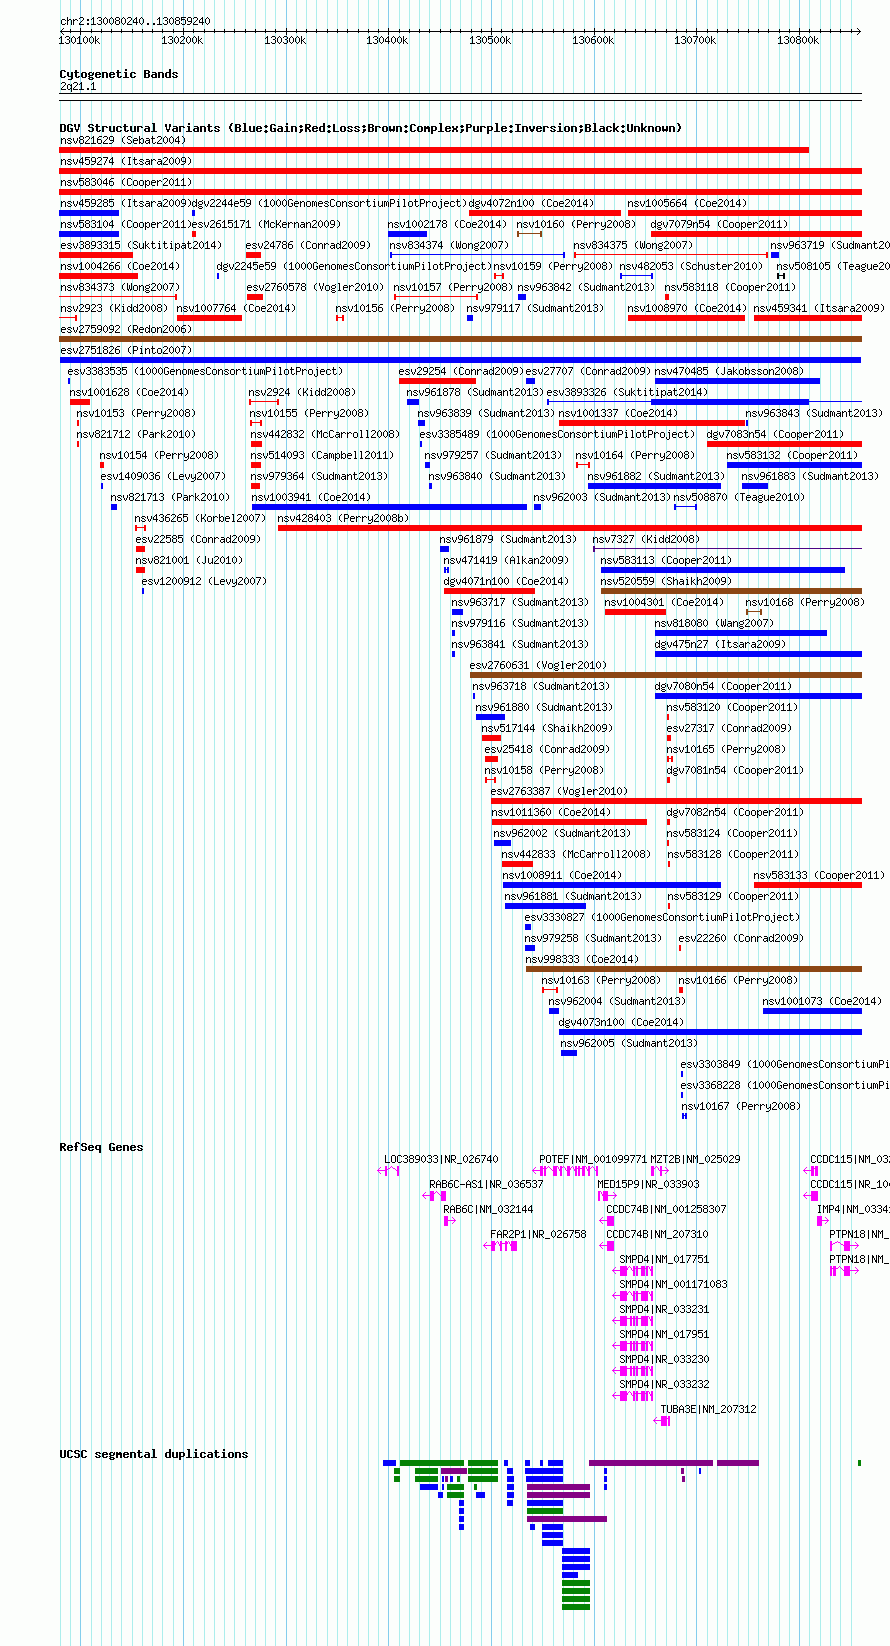Select MED15P9|NR_033903 gene label
The width and height of the screenshot is (890, 1646).
[x=649, y=1184]
